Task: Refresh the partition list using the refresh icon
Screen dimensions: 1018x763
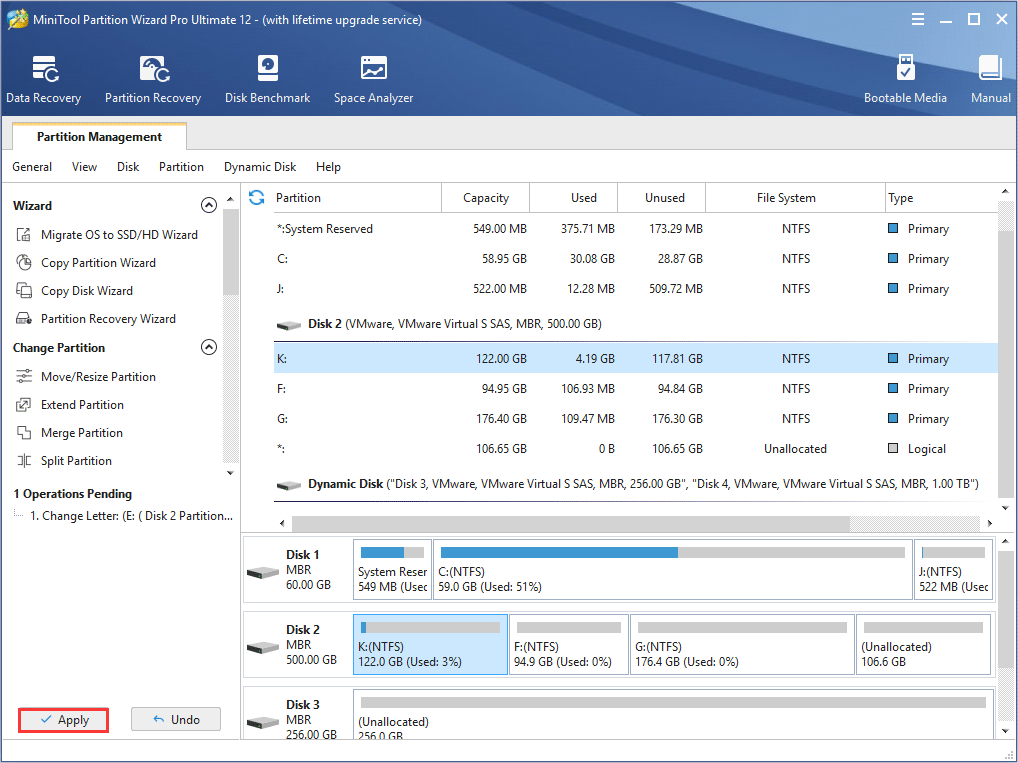Action: coord(257,198)
